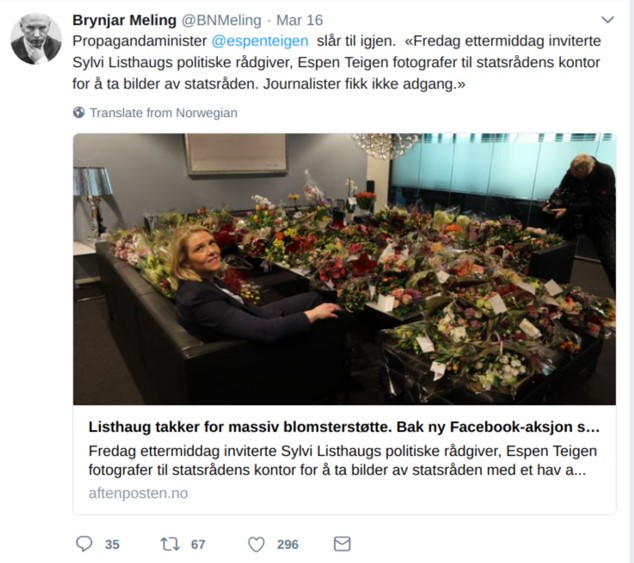
Task: Click the reply speech bubble icon
Action: click(84, 544)
